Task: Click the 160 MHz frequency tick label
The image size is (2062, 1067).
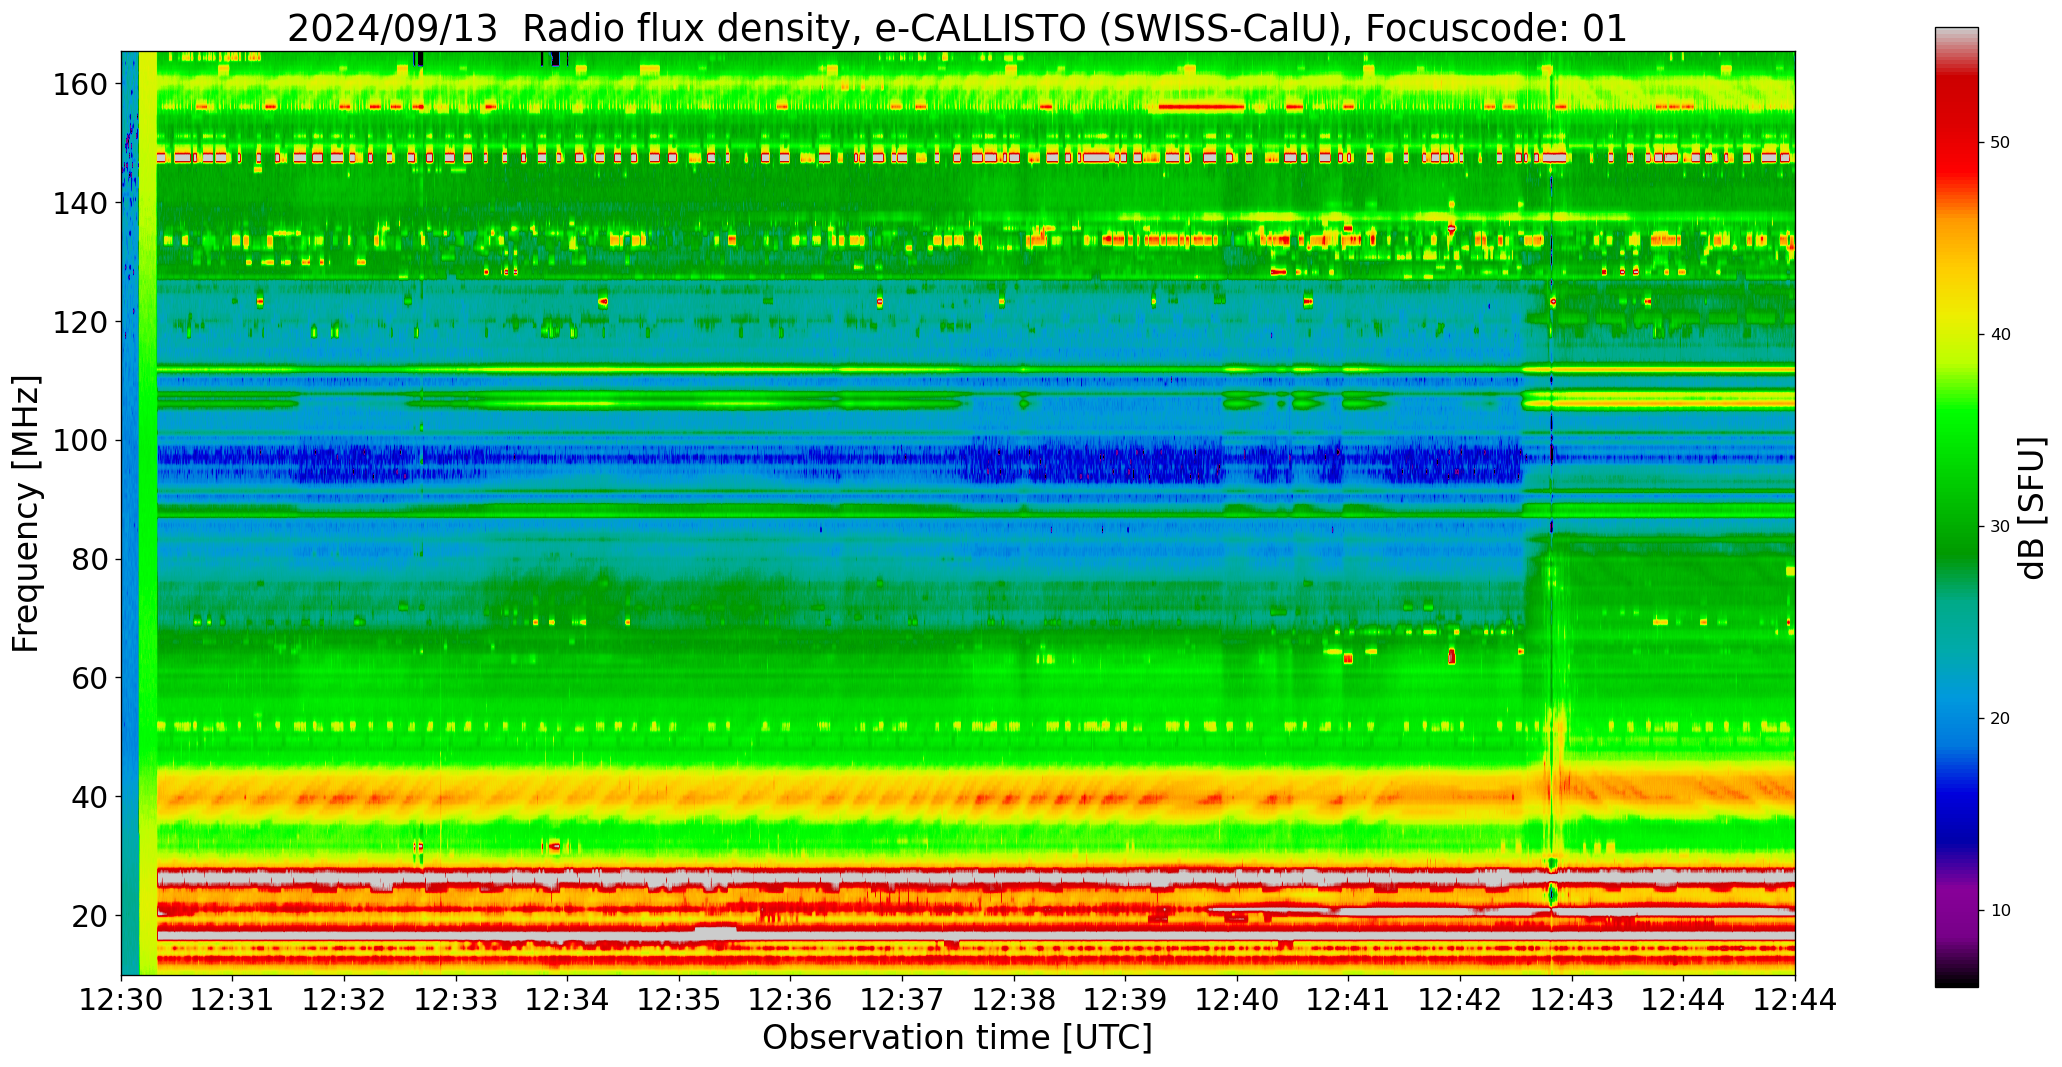Action: click(80, 84)
